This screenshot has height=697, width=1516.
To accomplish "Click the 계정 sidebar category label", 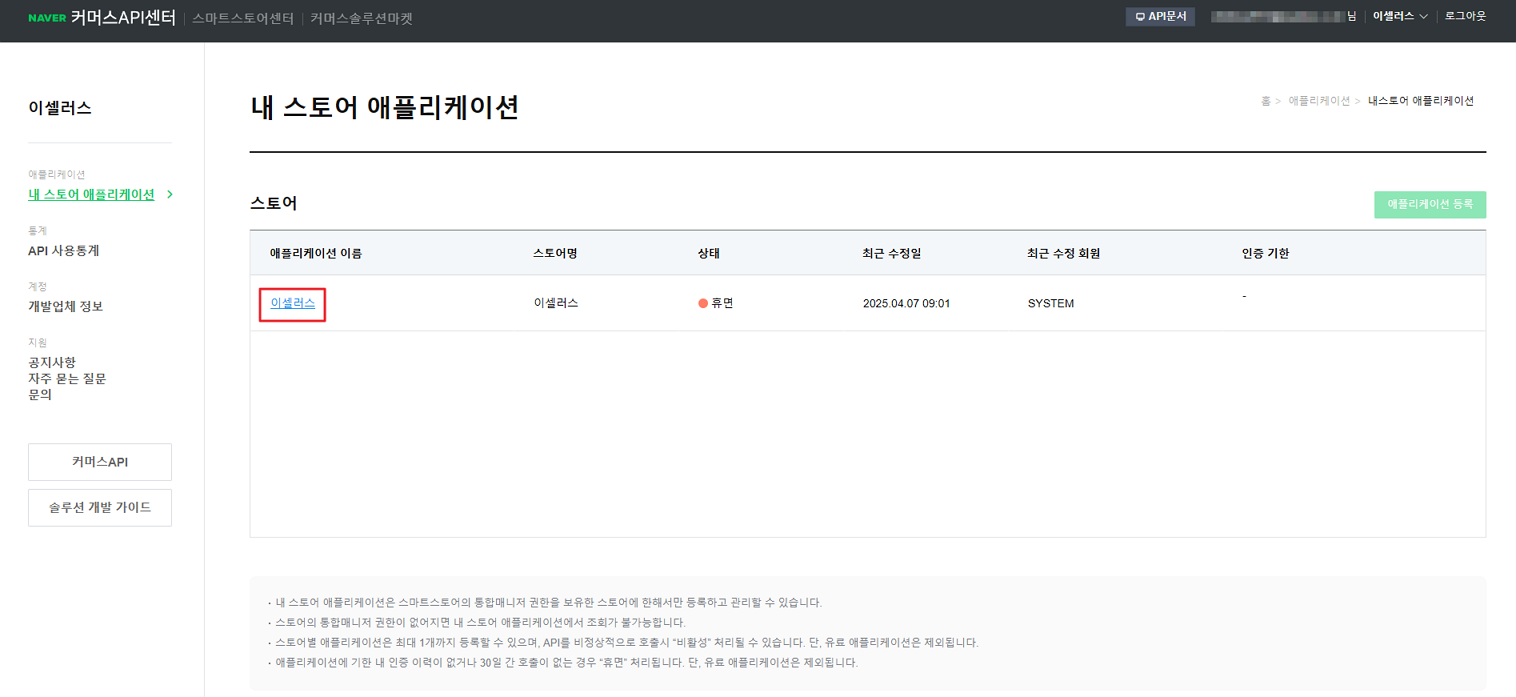I will click(38, 286).
